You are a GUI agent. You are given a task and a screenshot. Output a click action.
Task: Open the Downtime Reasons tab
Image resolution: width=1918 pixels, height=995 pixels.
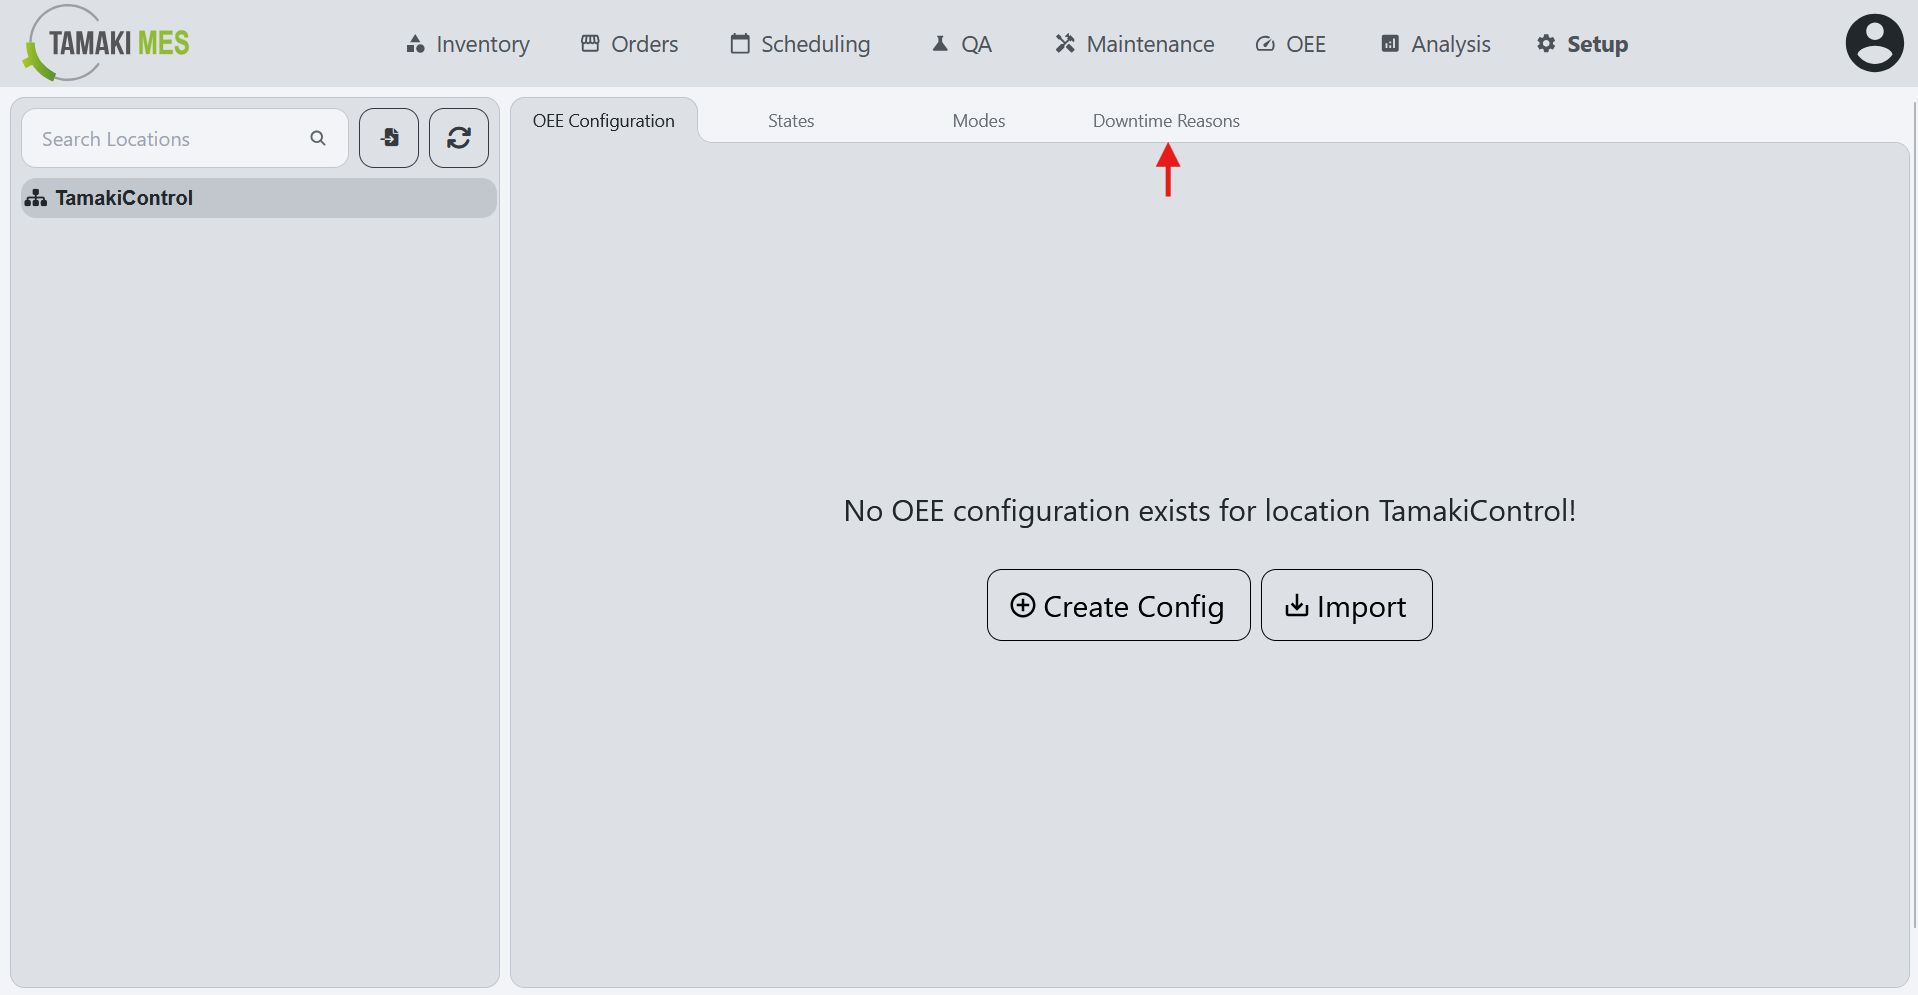click(1166, 120)
